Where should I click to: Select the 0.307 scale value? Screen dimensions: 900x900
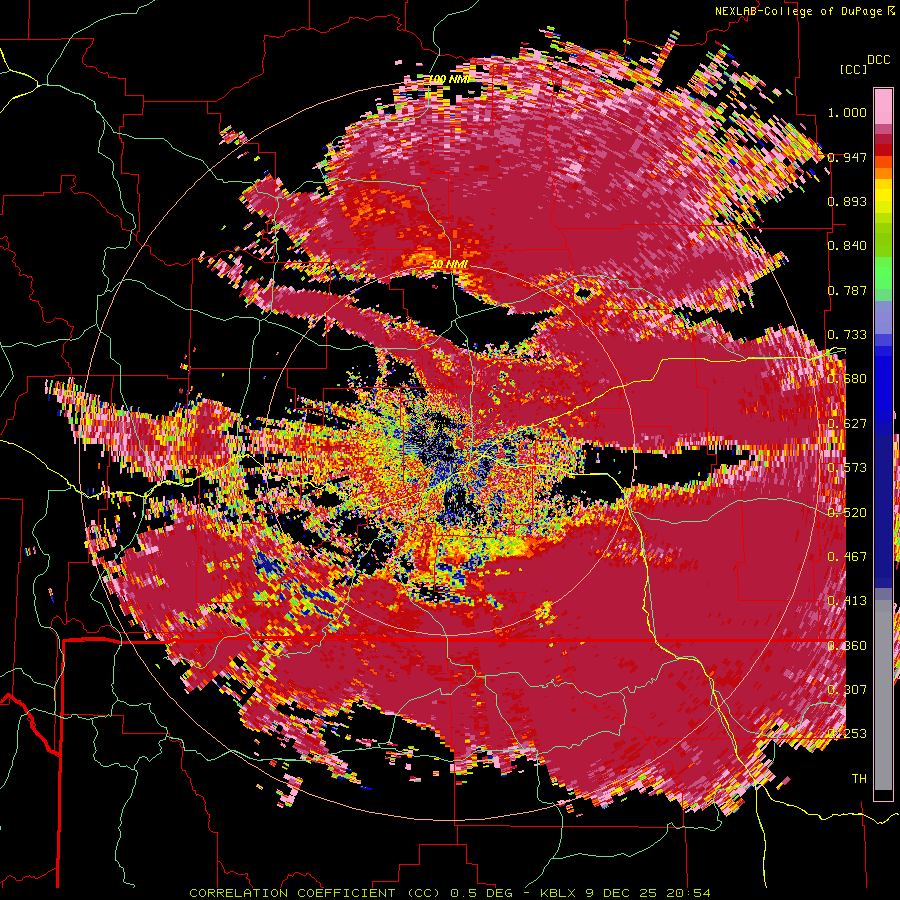tap(847, 690)
